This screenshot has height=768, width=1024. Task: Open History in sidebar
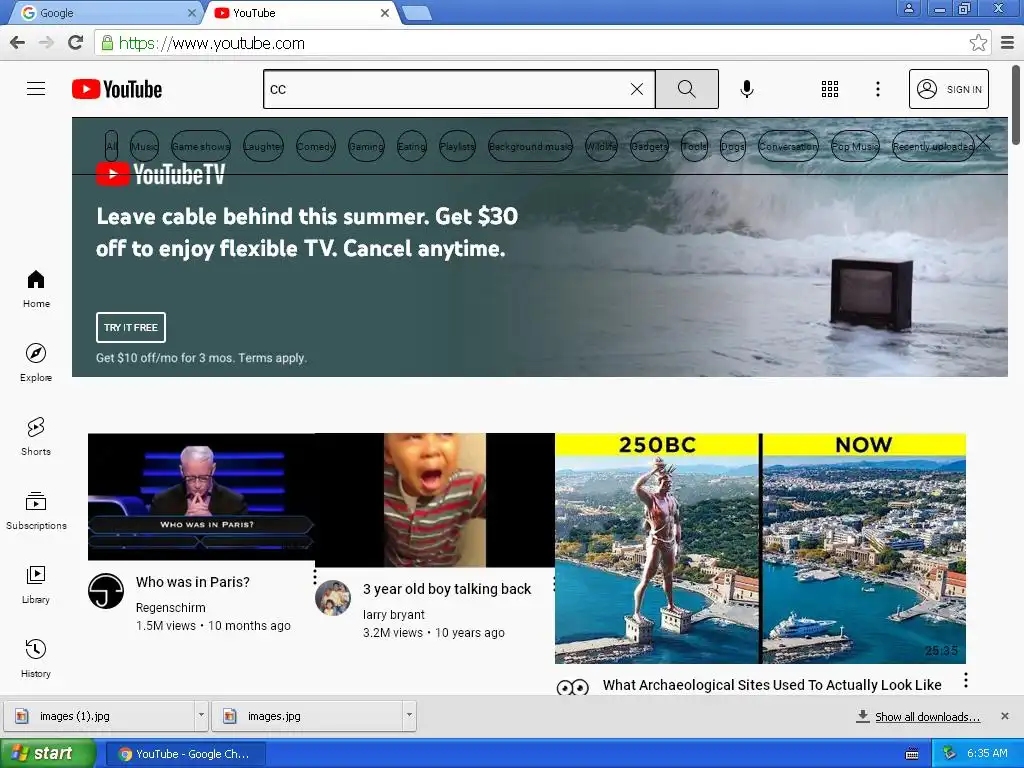pyautogui.click(x=36, y=659)
